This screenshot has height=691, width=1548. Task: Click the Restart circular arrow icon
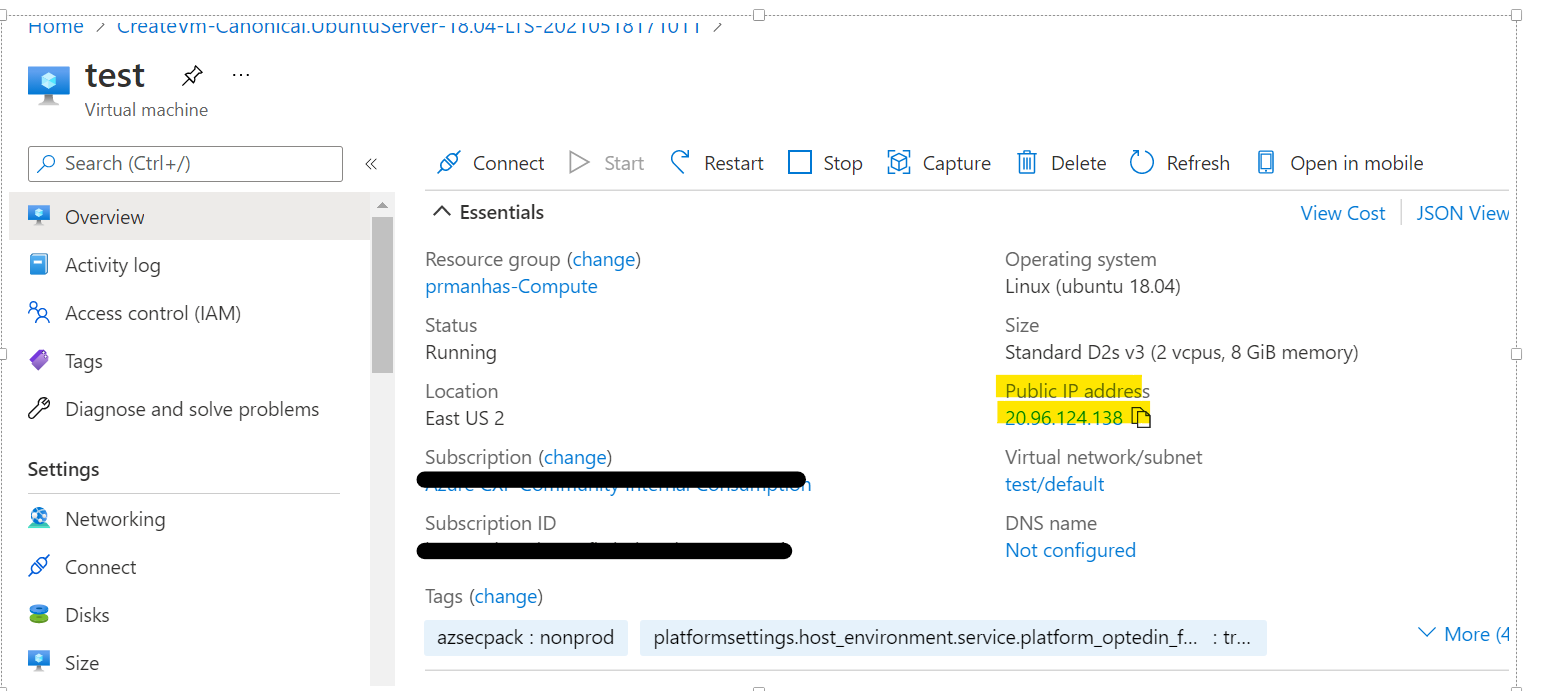pyautogui.click(x=681, y=163)
